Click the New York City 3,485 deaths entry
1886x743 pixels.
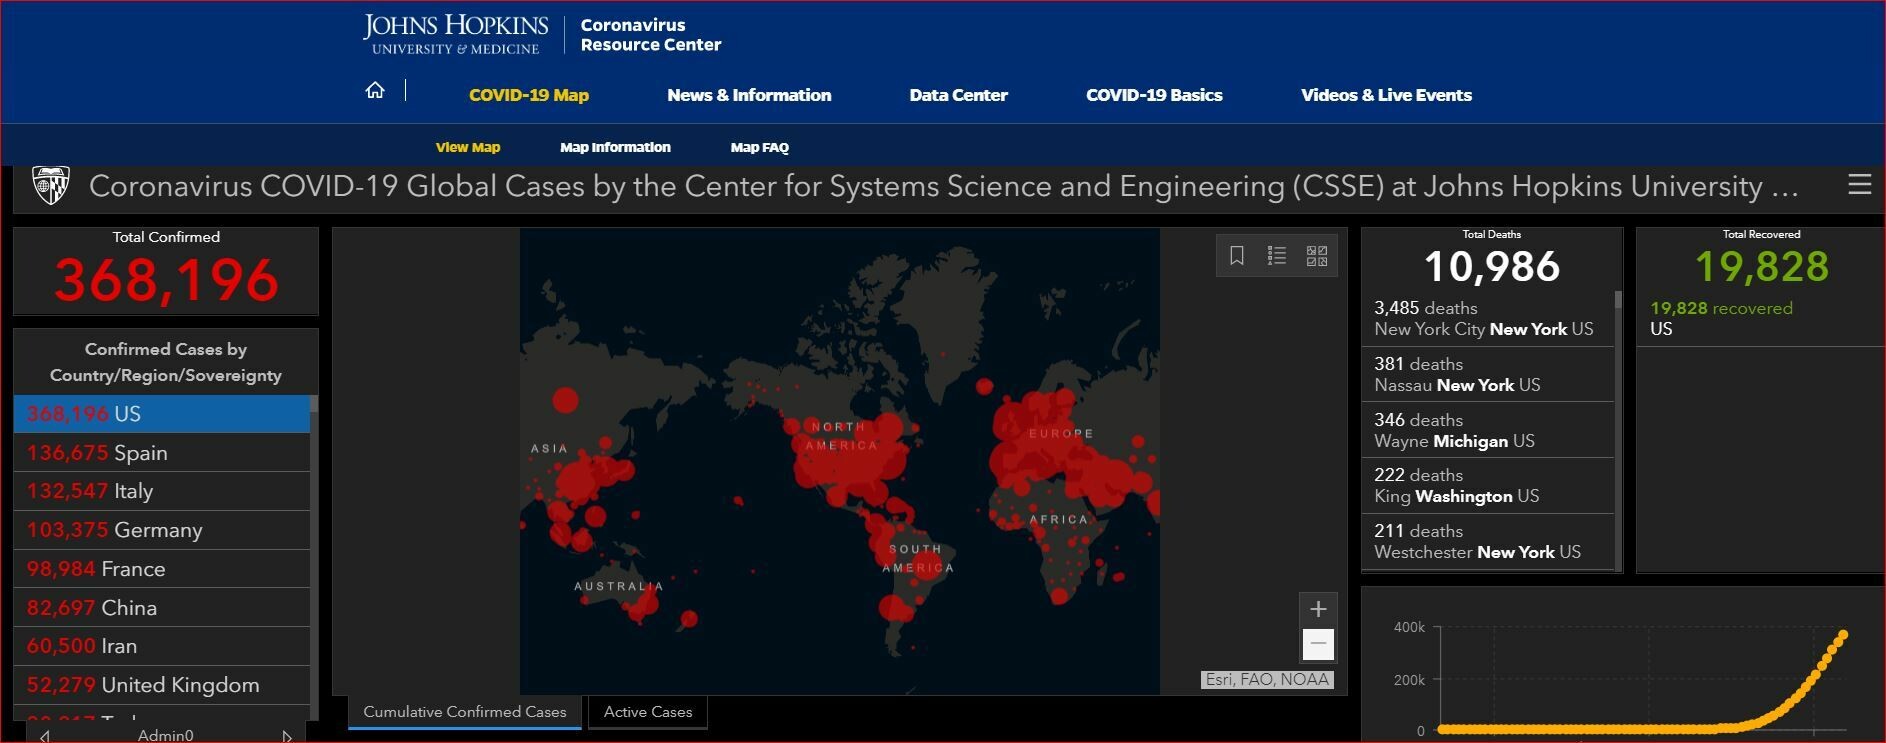click(x=1488, y=318)
